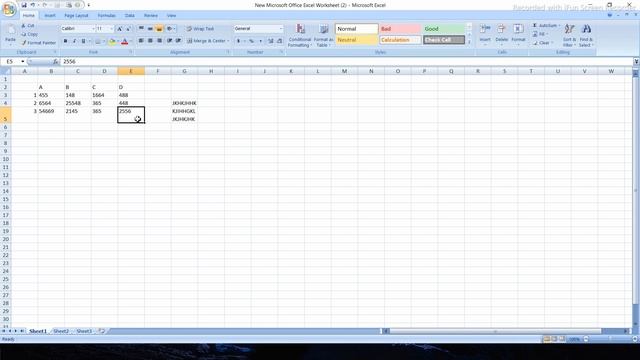
Task: Apply the Check Cell style
Action: coord(444,40)
